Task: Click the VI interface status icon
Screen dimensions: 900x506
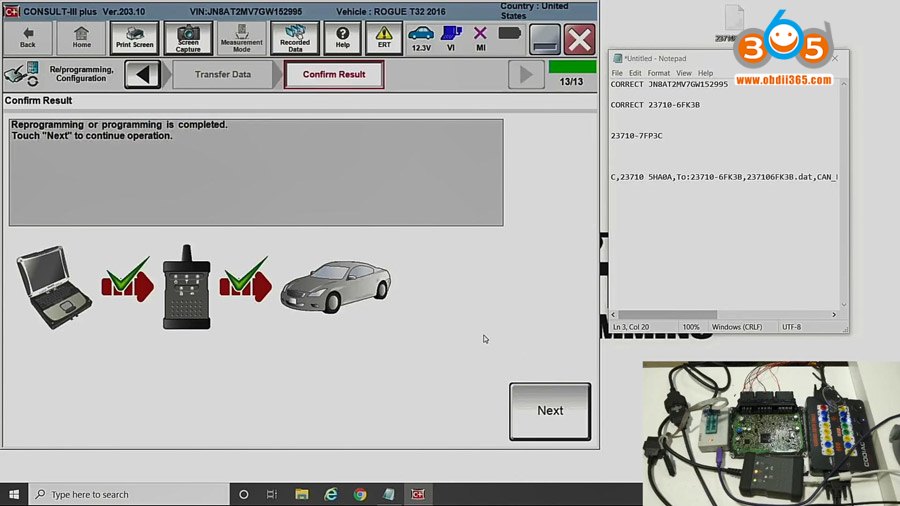Action: (451, 38)
